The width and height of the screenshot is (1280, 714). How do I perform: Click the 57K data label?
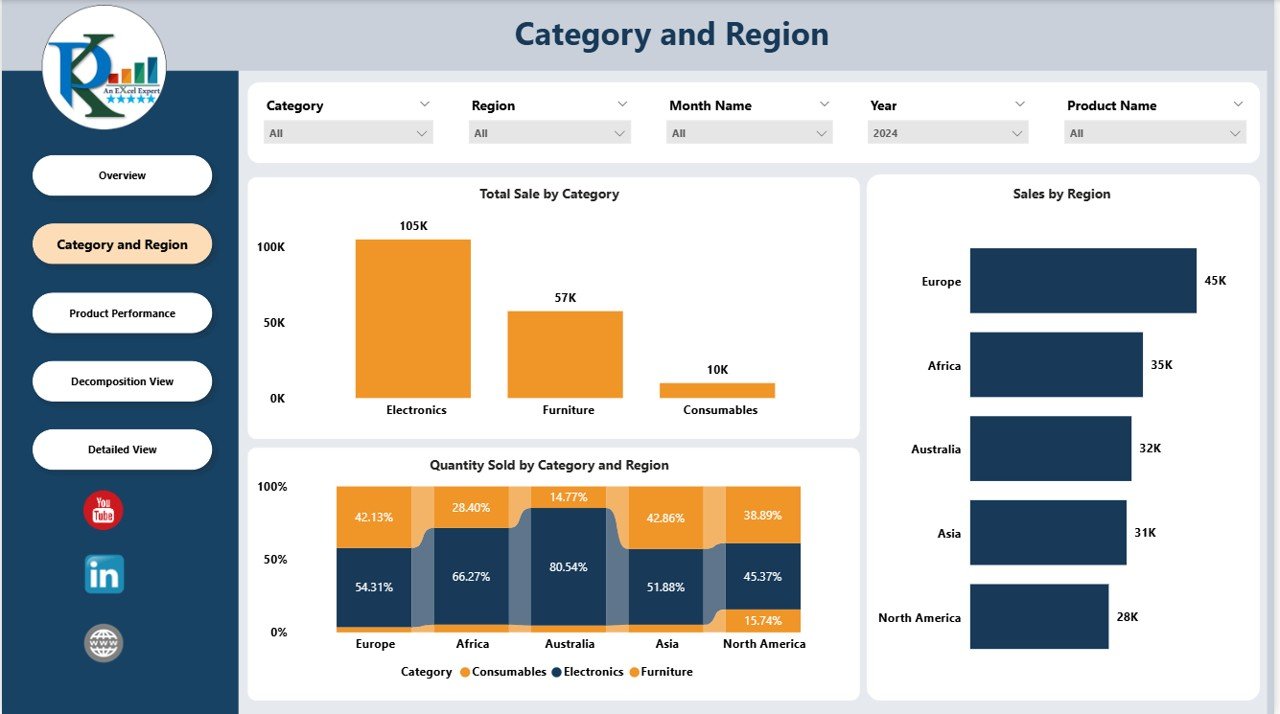(565, 298)
